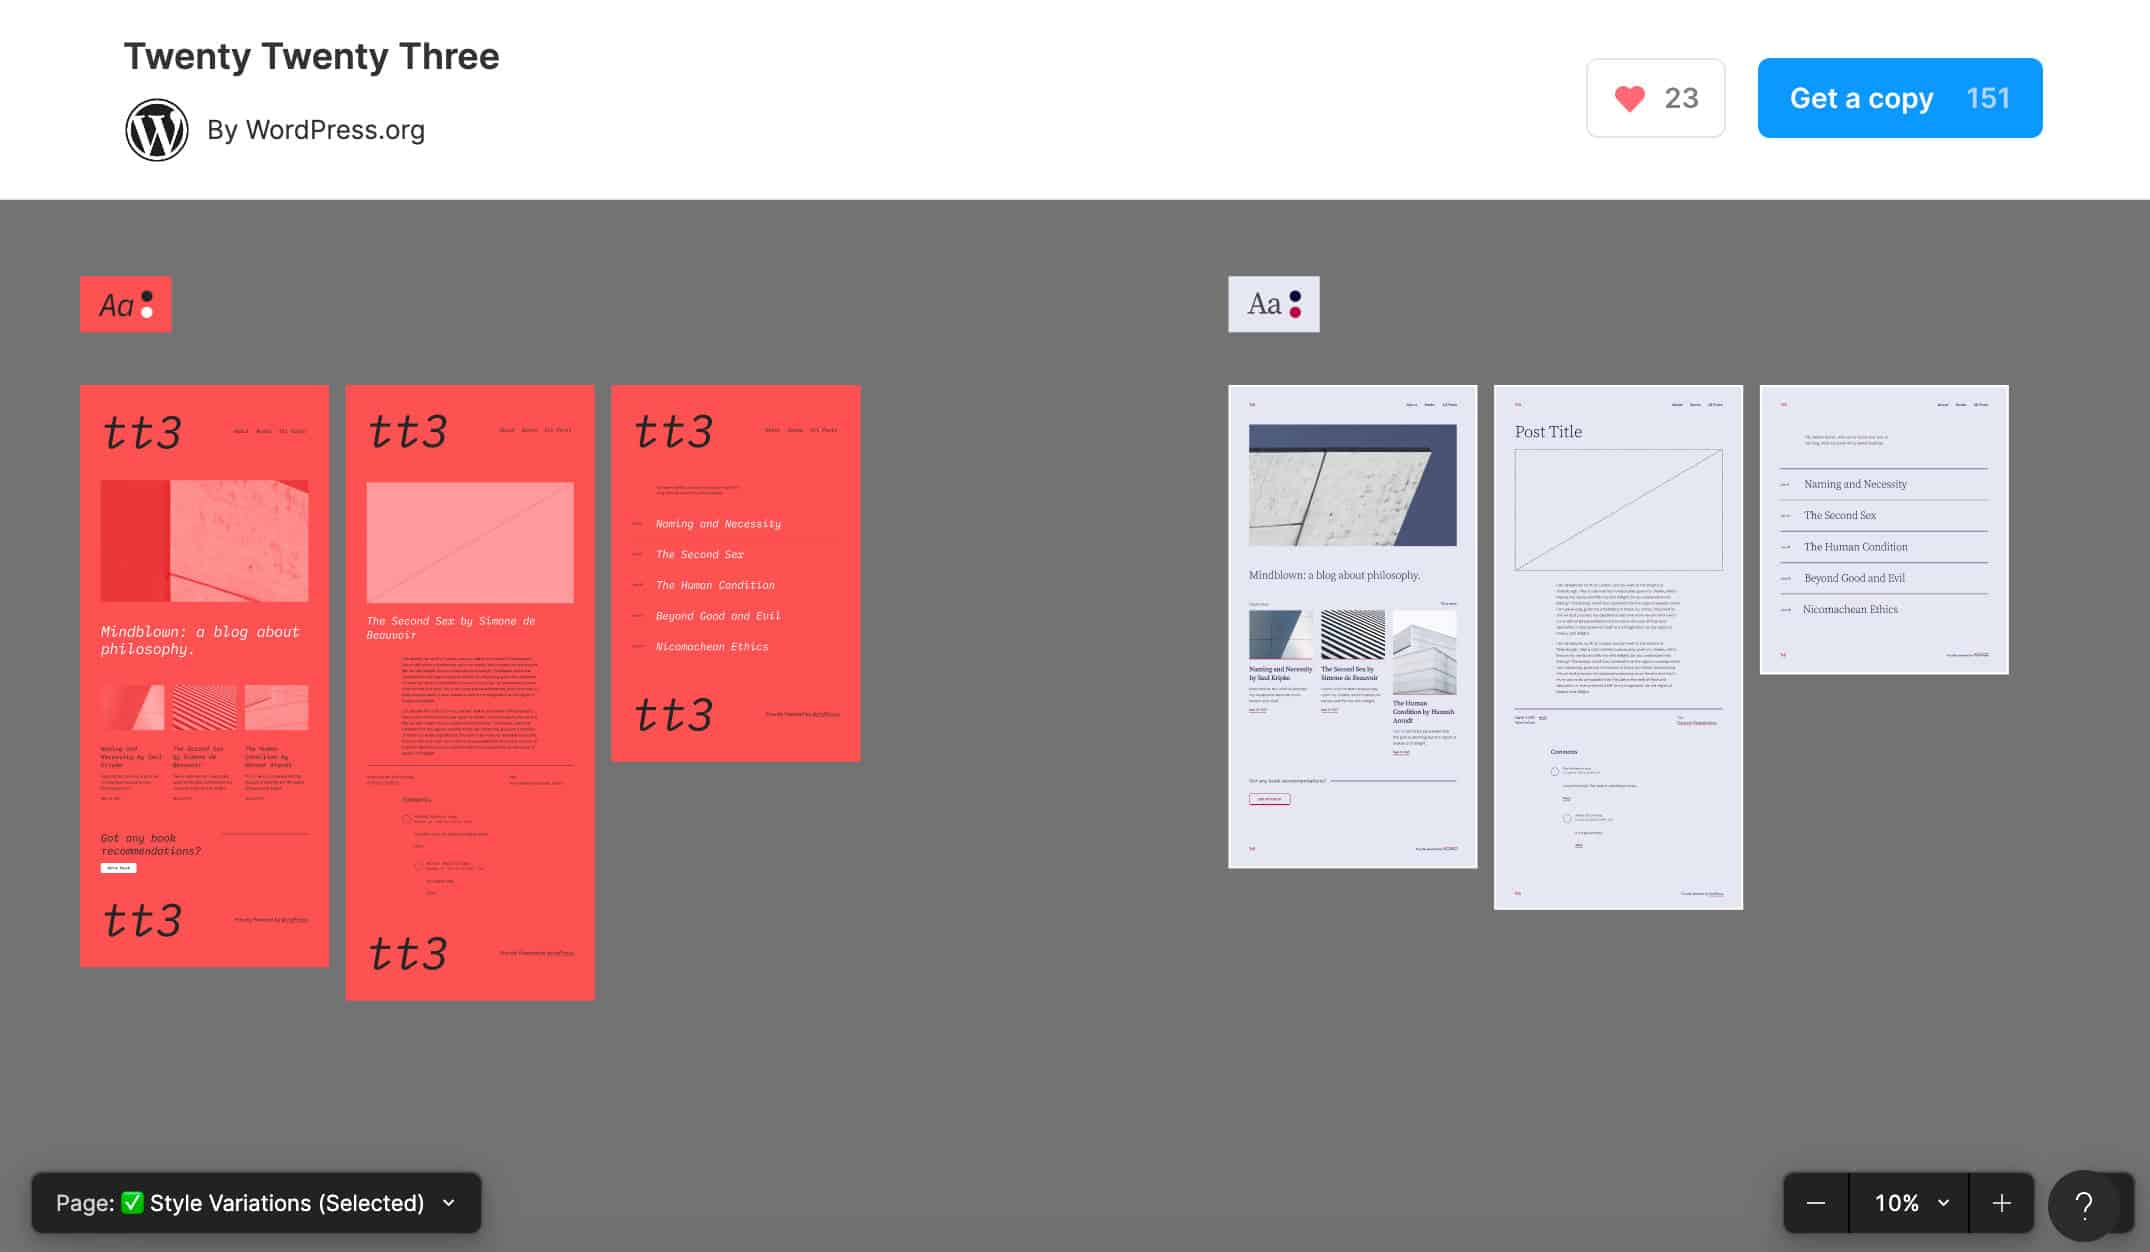Screen dimensions: 2150x1252
Task: Click the zoom out minus button
Action: tap(1816, 1201)
